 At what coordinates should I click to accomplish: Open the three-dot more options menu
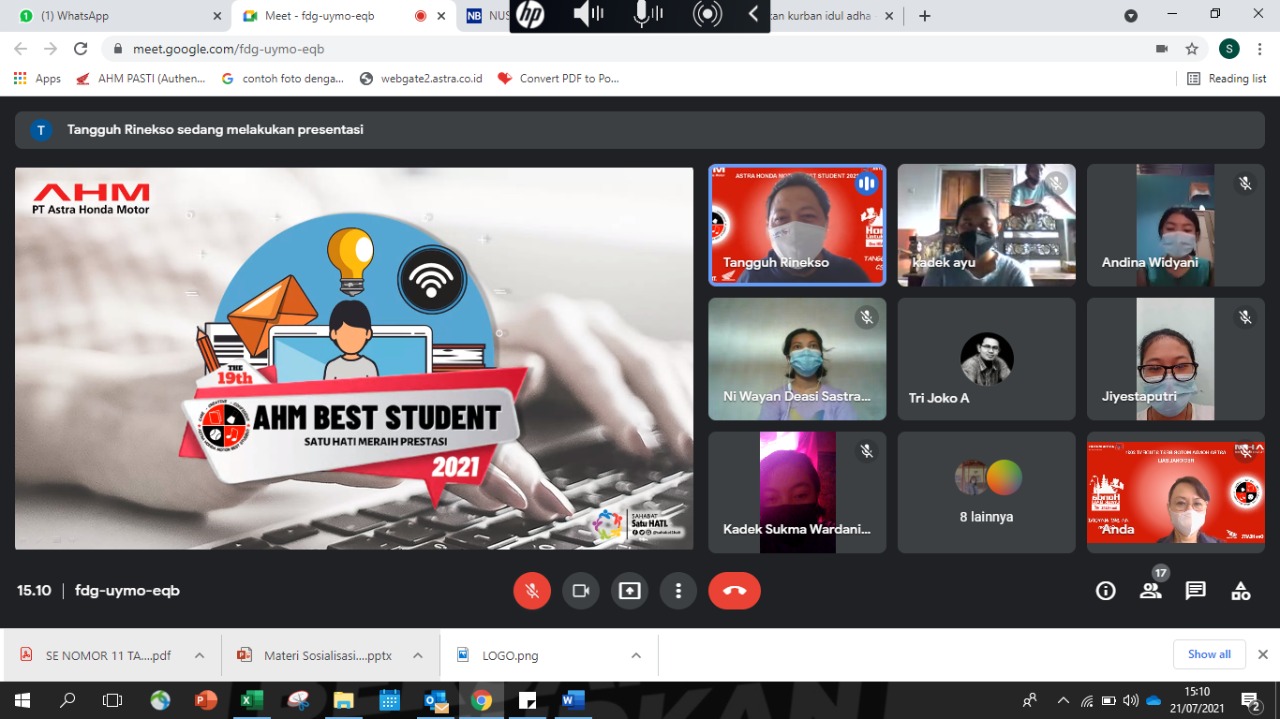click(x=678, y=591)
